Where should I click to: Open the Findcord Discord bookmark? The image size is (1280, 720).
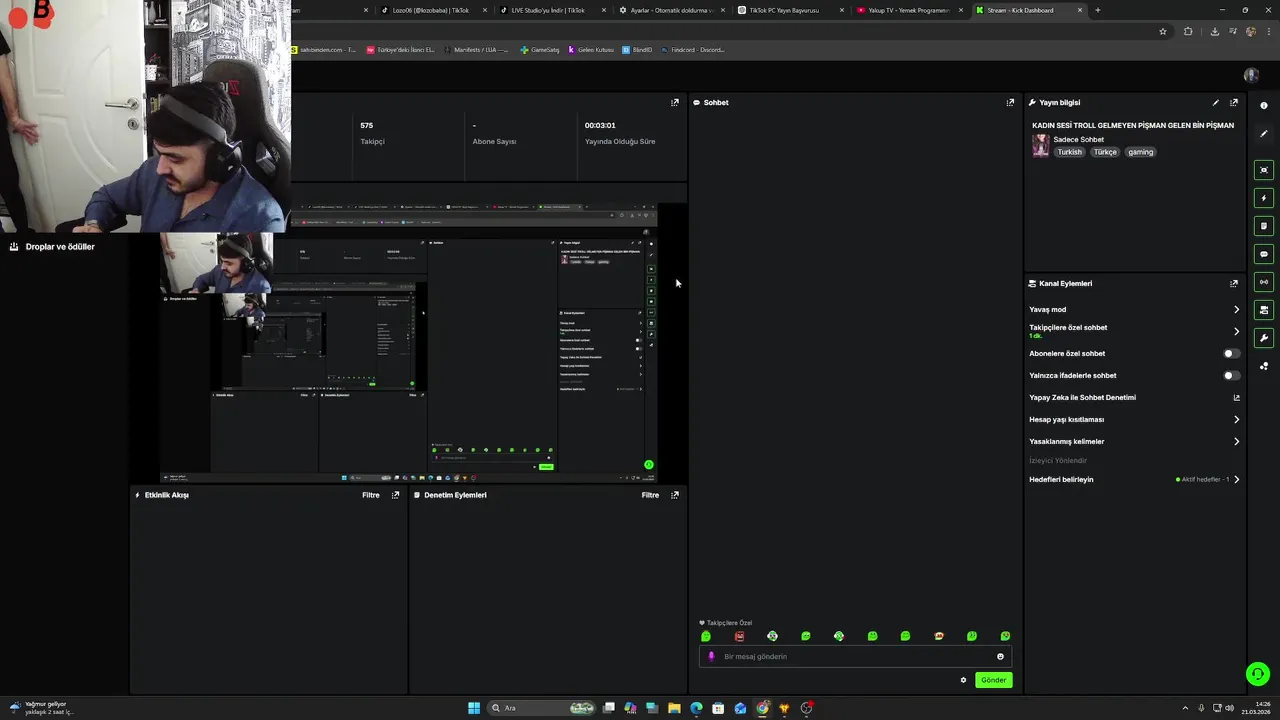692,50
